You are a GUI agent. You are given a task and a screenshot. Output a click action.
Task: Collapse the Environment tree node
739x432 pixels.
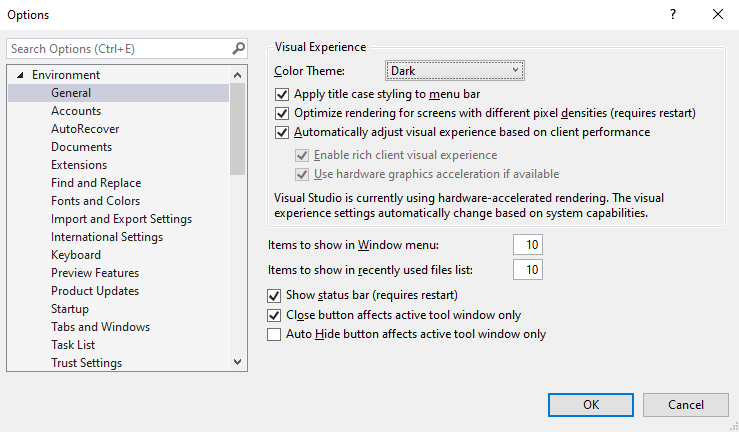(19, 75)
